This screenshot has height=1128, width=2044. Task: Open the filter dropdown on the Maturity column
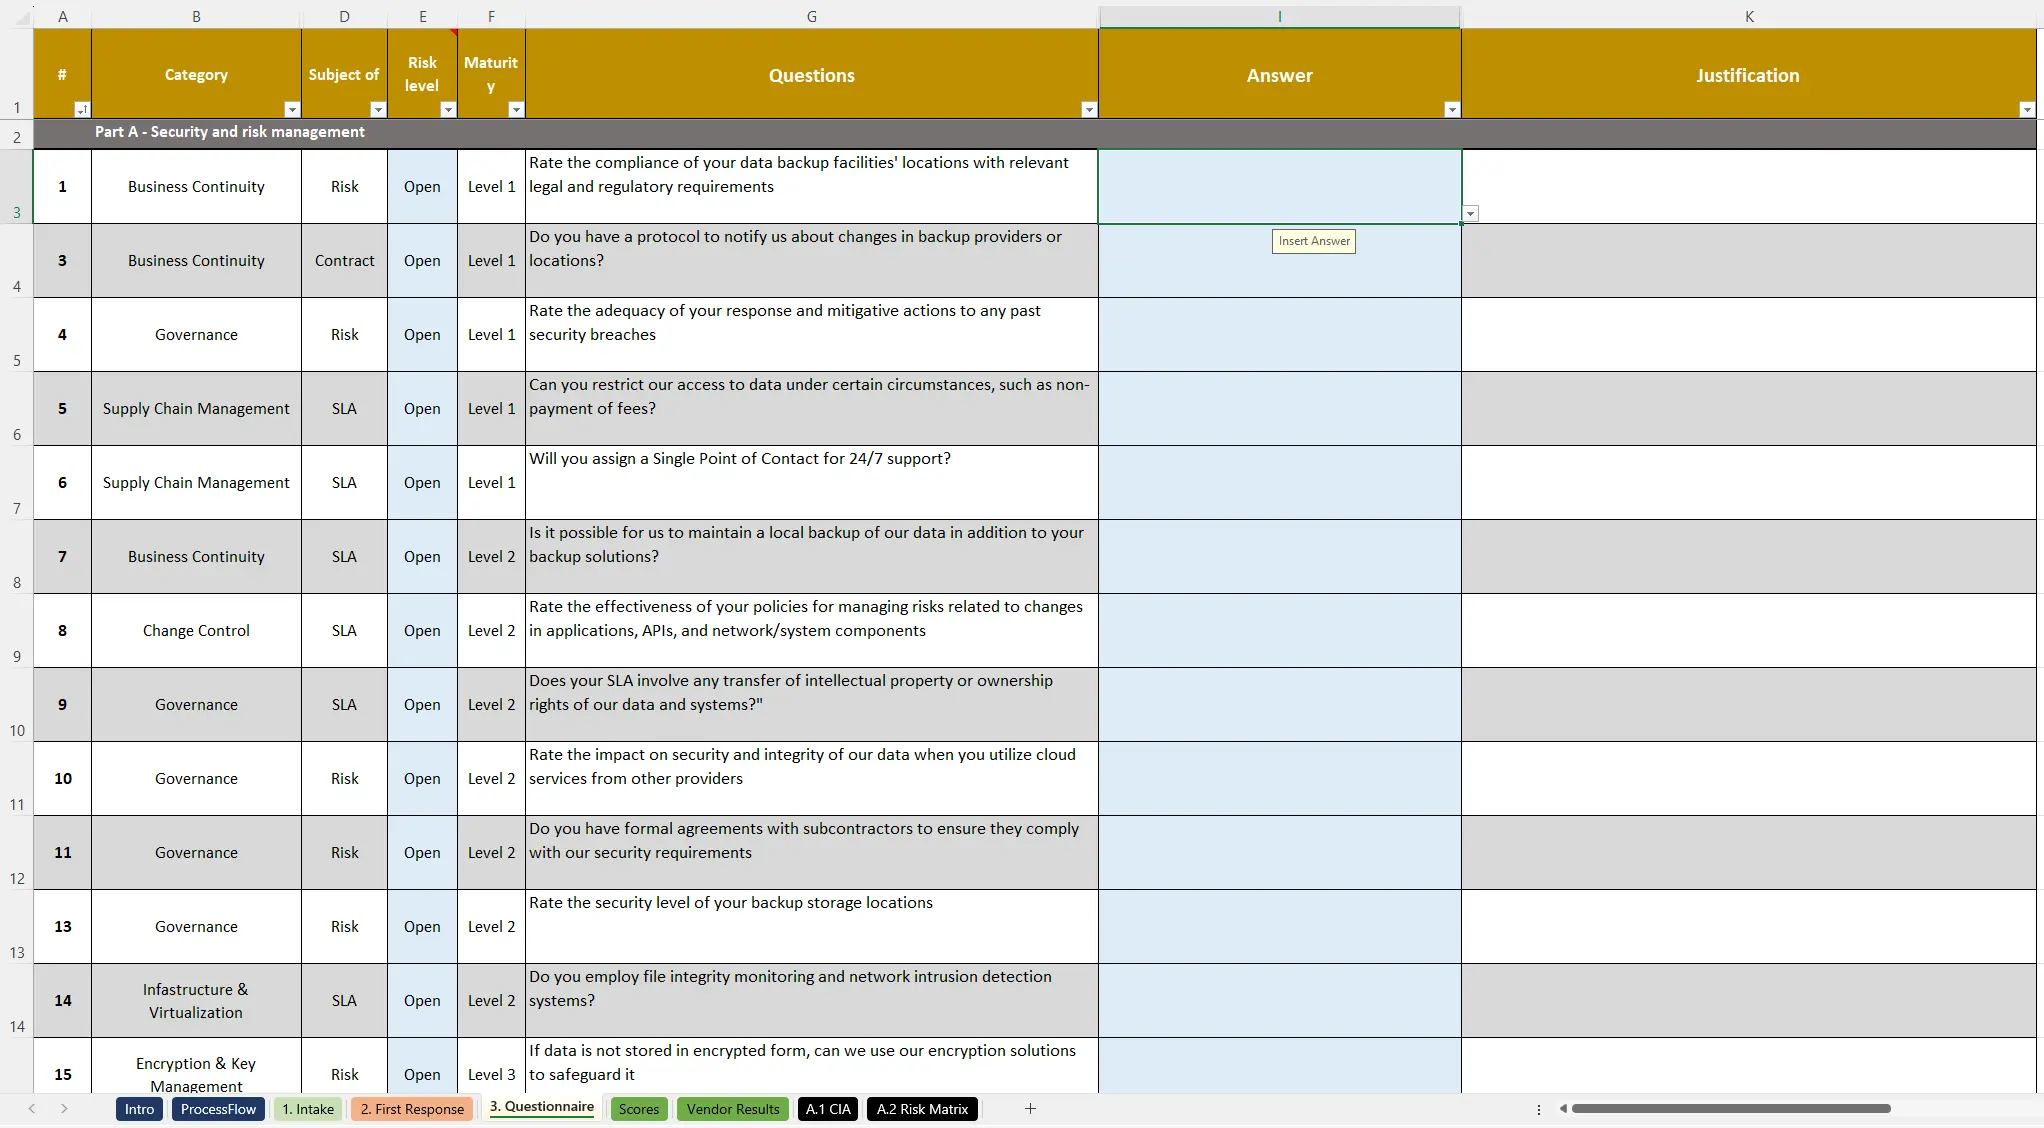(x=516, y=110)
